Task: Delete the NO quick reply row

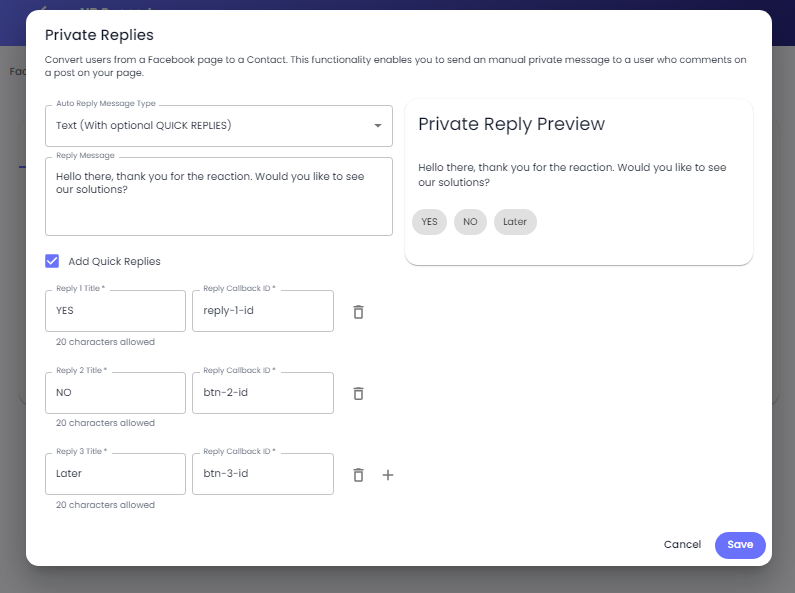Action: 358,393
